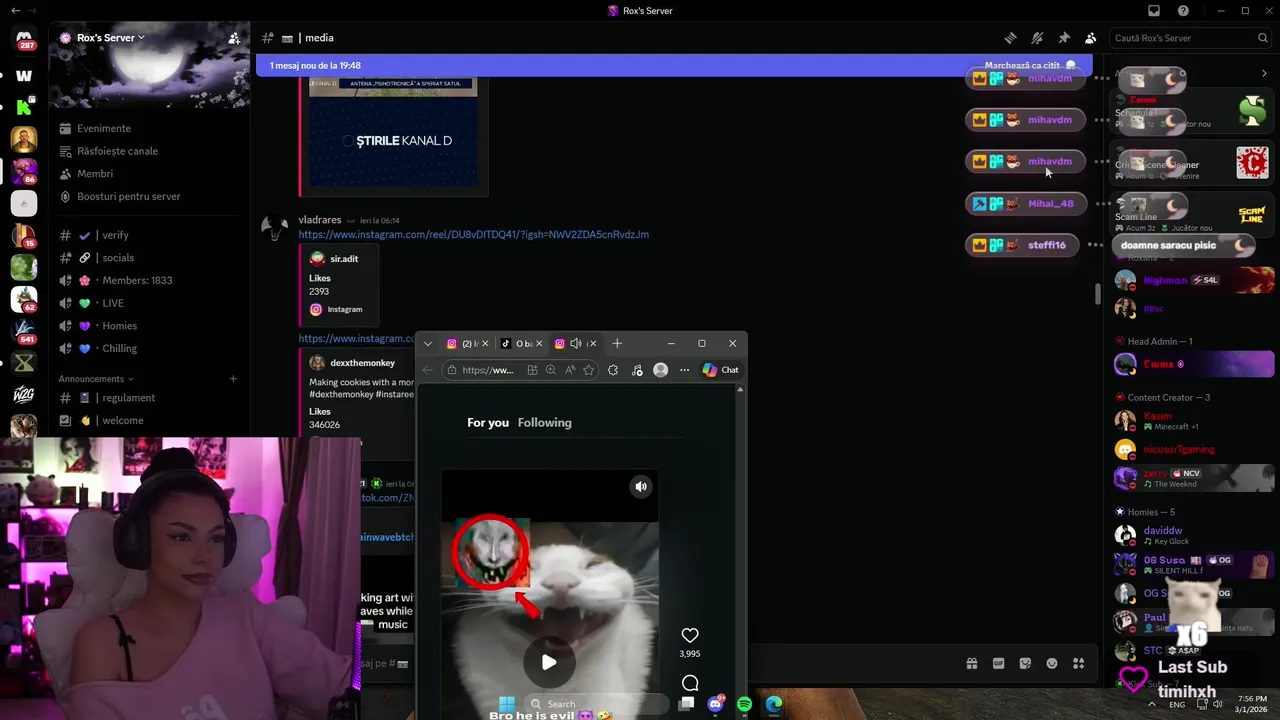
Task: Click the browser address bar URL
Action: pyautogui.click(x=488, y=370)
